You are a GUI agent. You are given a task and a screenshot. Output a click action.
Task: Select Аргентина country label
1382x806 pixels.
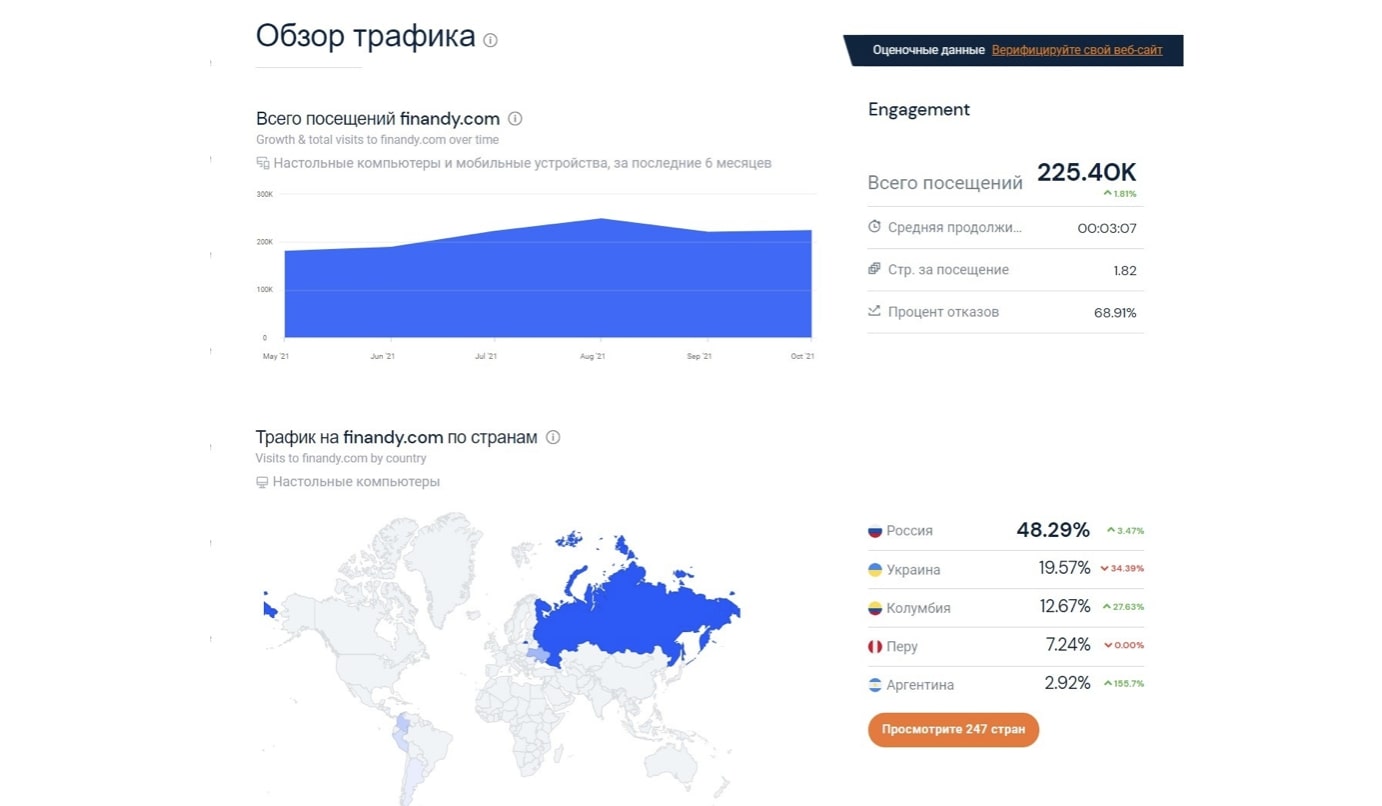(x=920, y=685)
